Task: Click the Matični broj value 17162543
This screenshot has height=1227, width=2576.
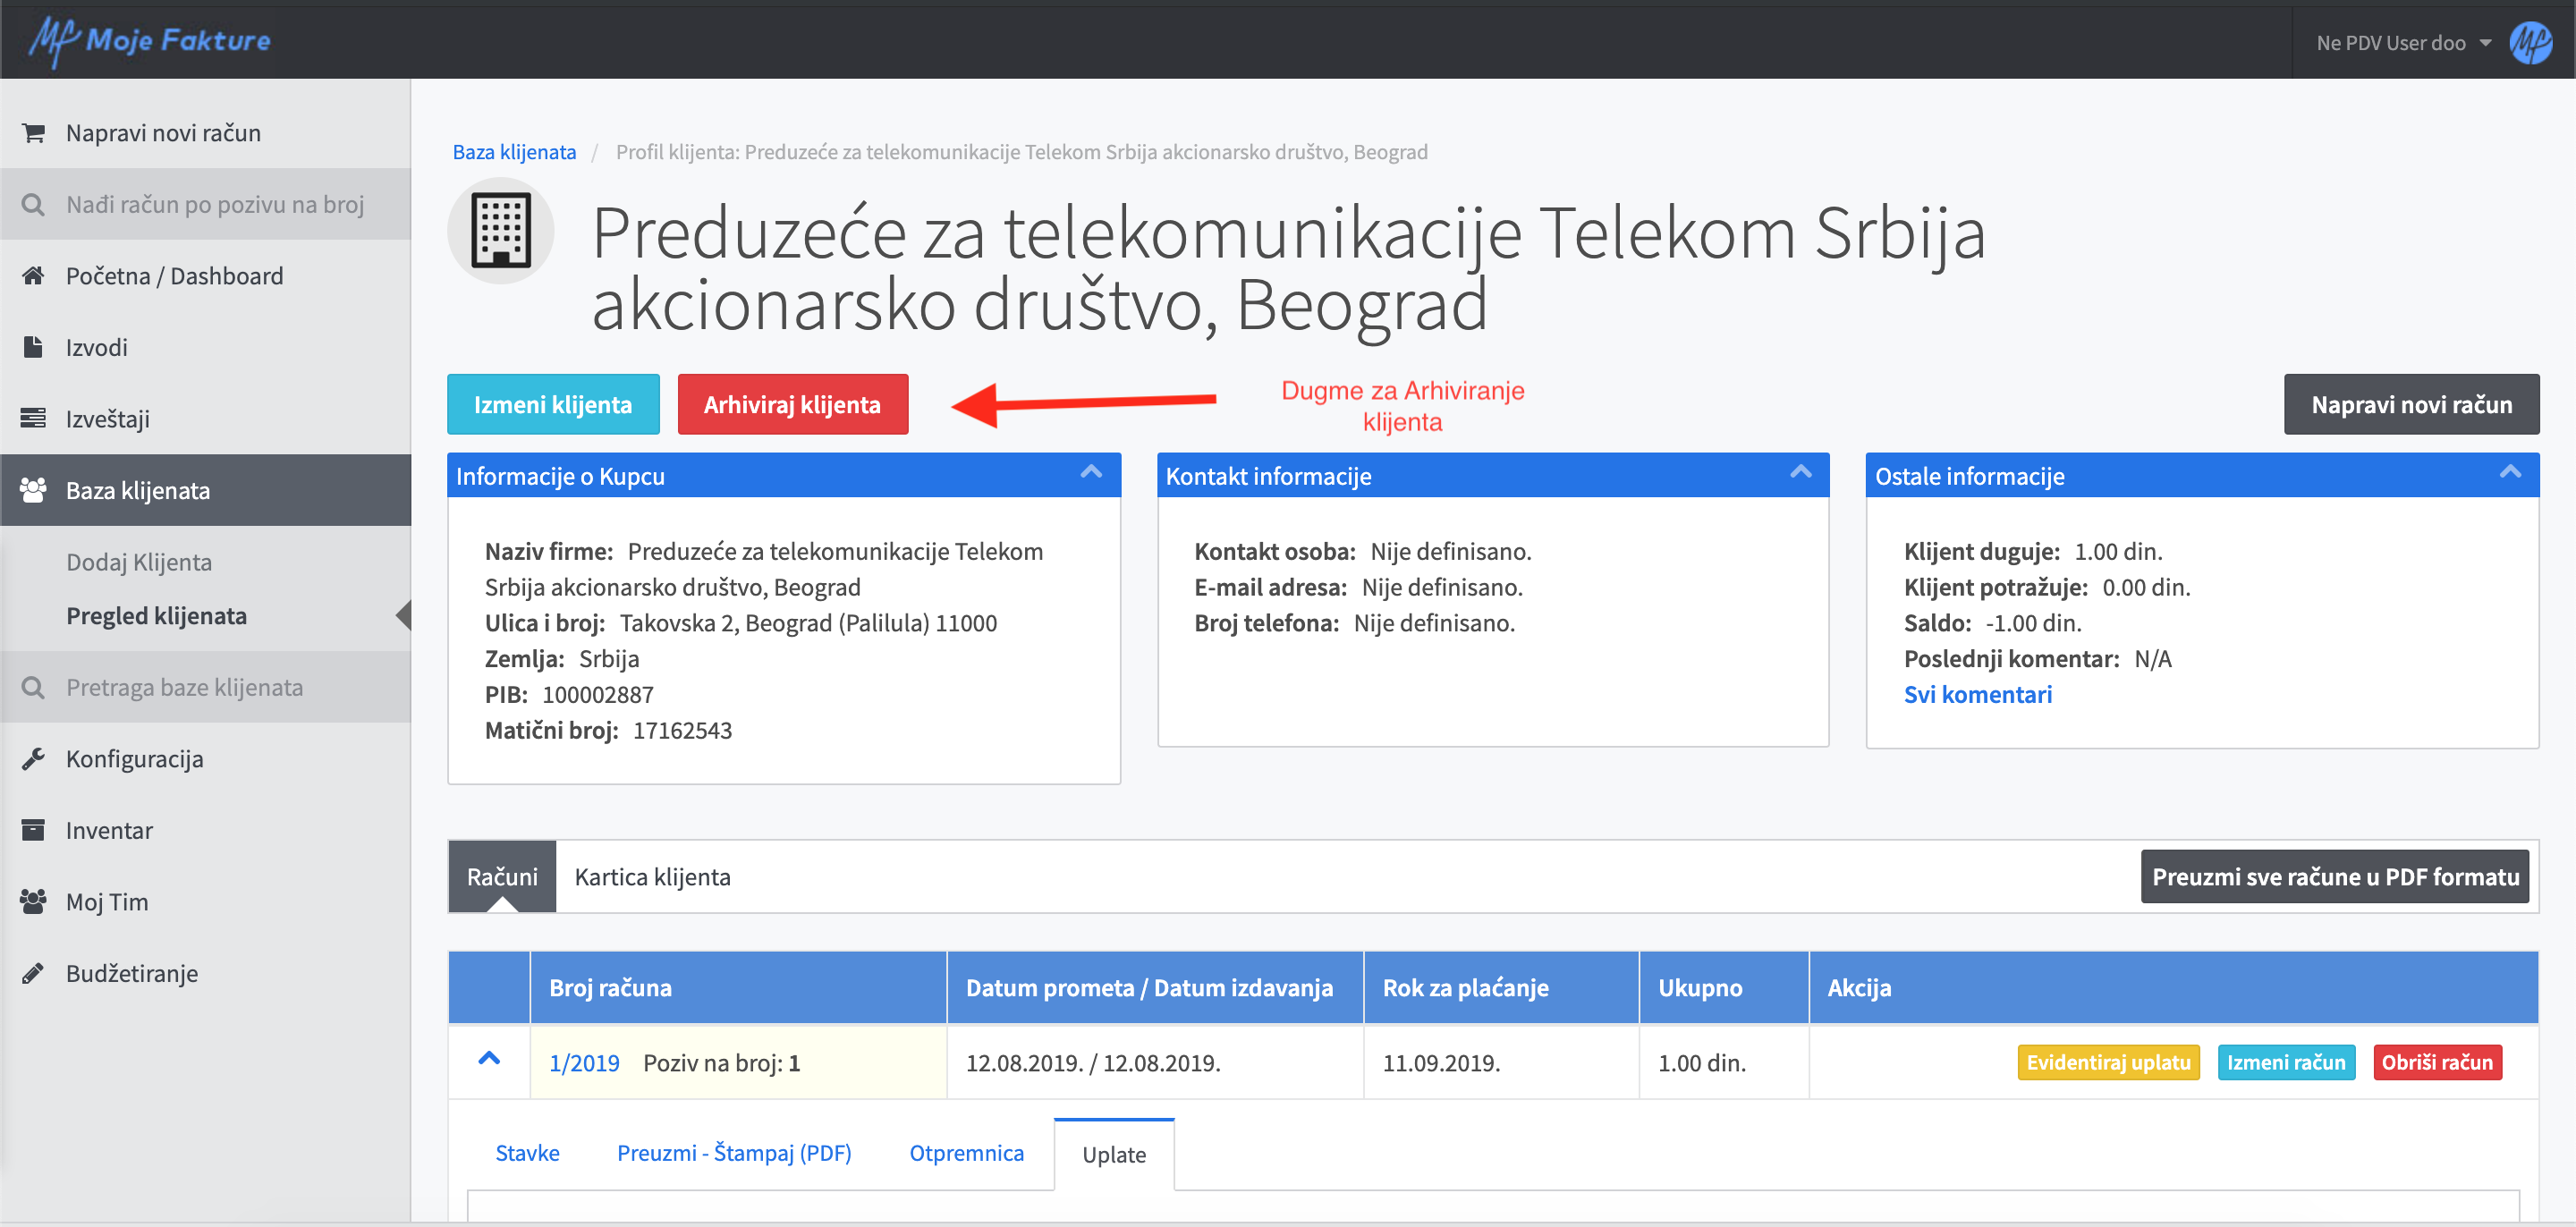Action: (682, 730)
